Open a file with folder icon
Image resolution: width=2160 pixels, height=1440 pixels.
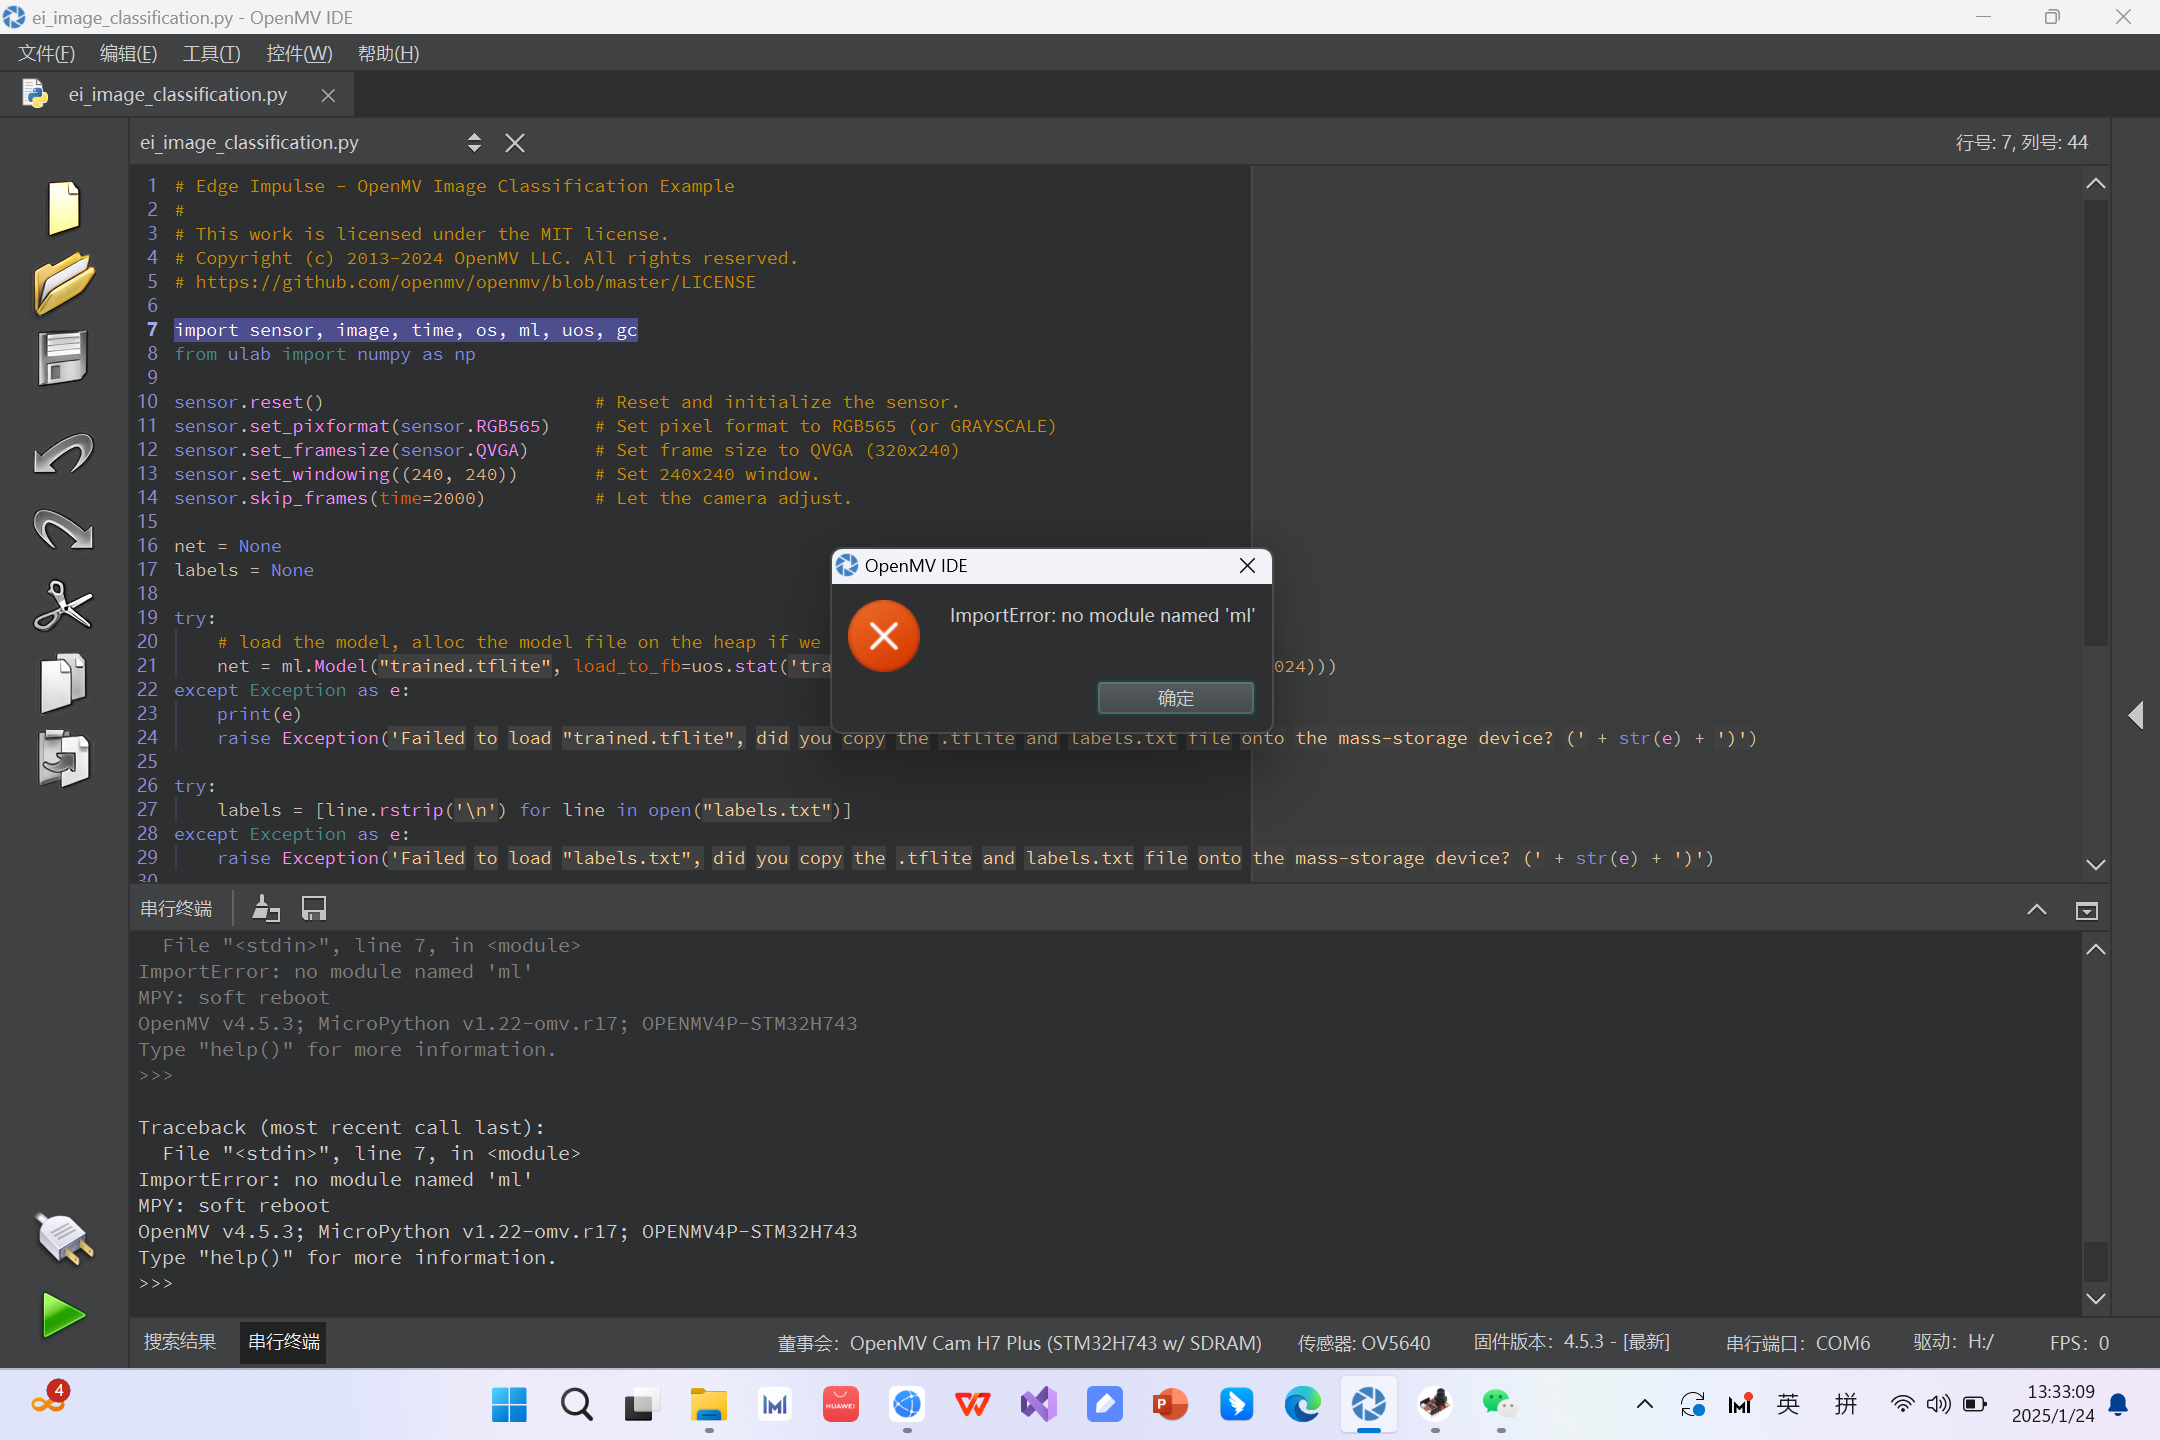coord(64,283)
